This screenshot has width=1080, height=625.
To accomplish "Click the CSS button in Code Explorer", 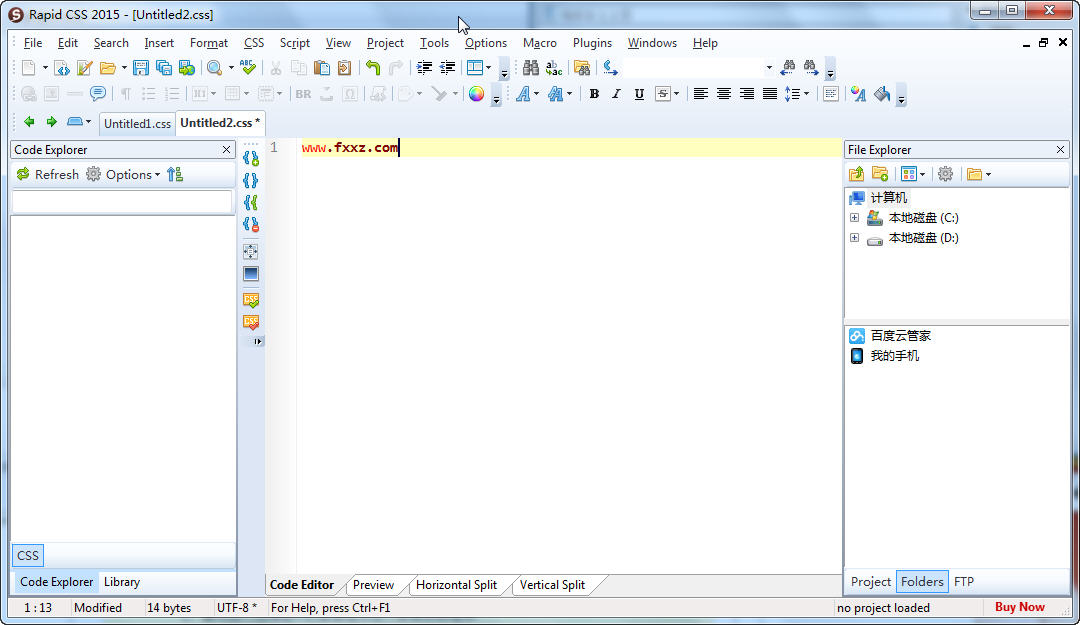I will tap(28, 555).
